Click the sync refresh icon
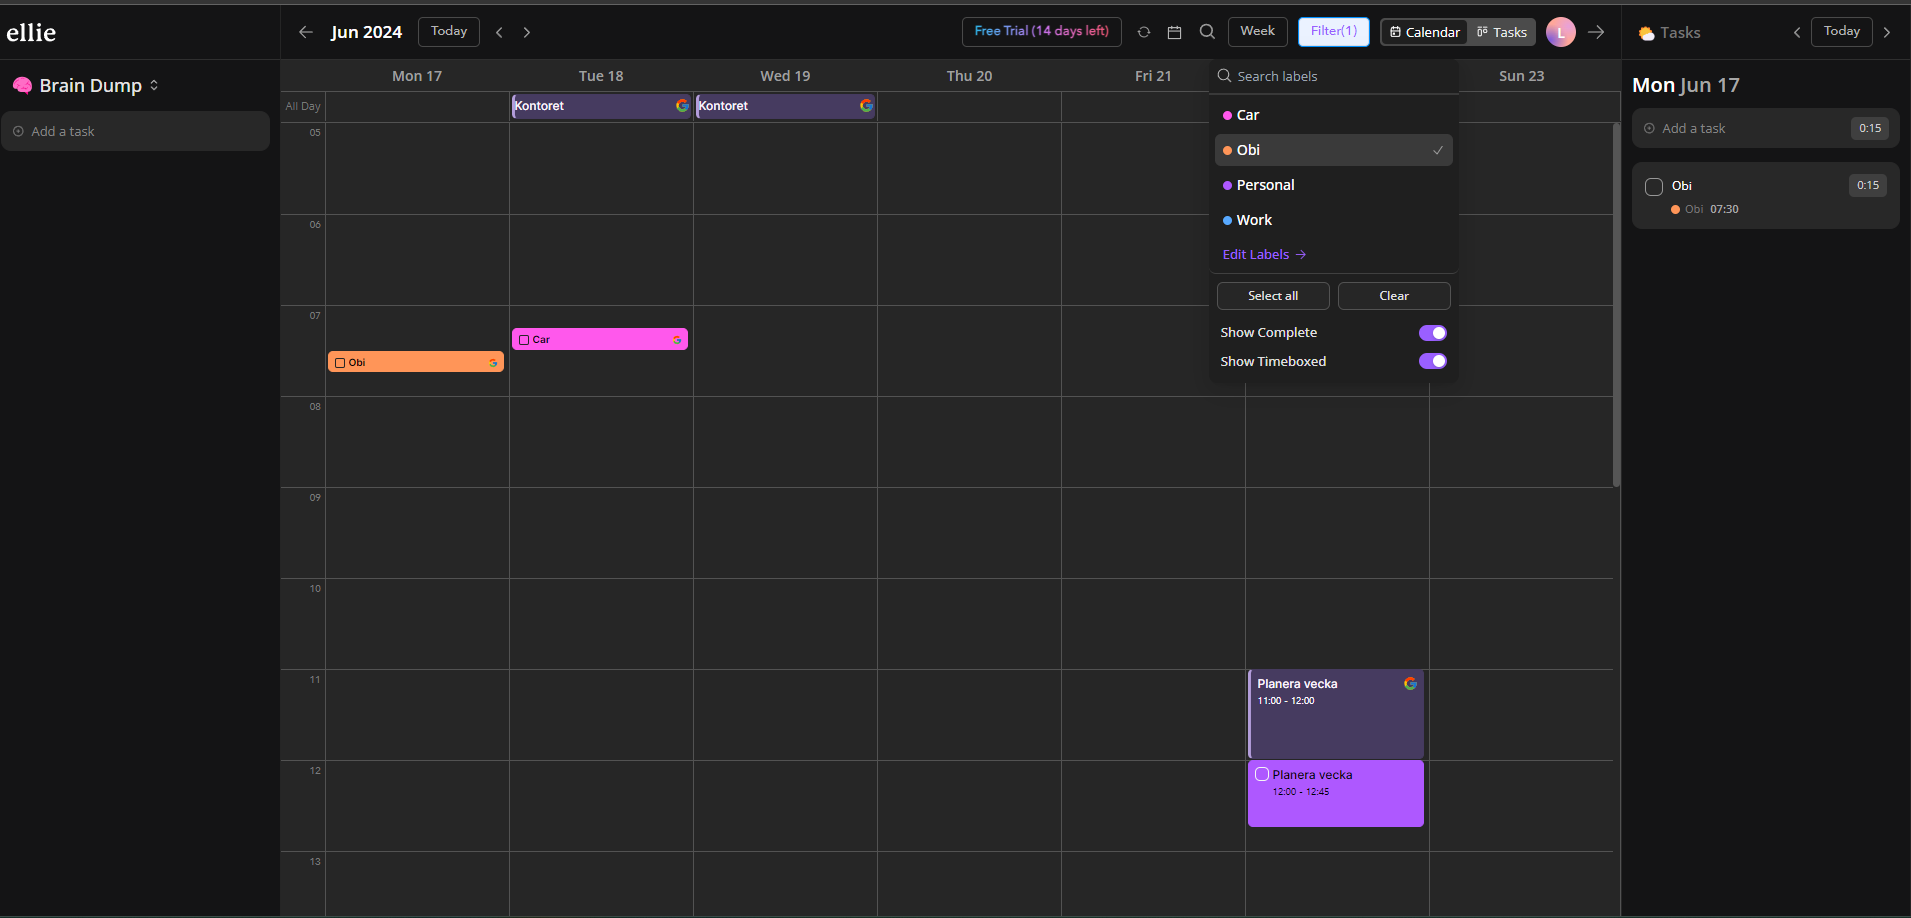The height and width of the screenshot is (918, 1911). point(1144,32)
